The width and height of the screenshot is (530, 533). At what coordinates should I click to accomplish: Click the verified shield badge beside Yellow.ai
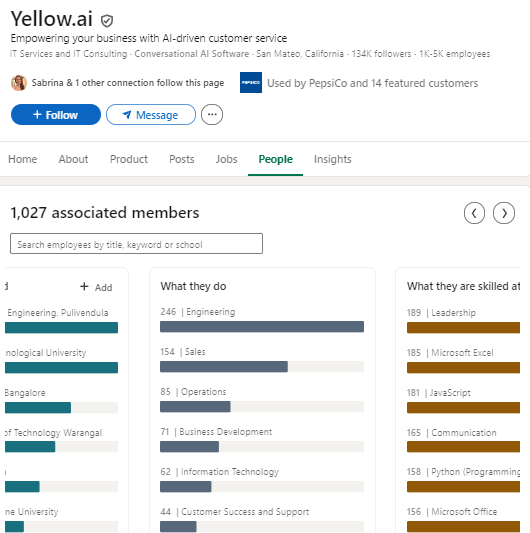click(107, 21)
